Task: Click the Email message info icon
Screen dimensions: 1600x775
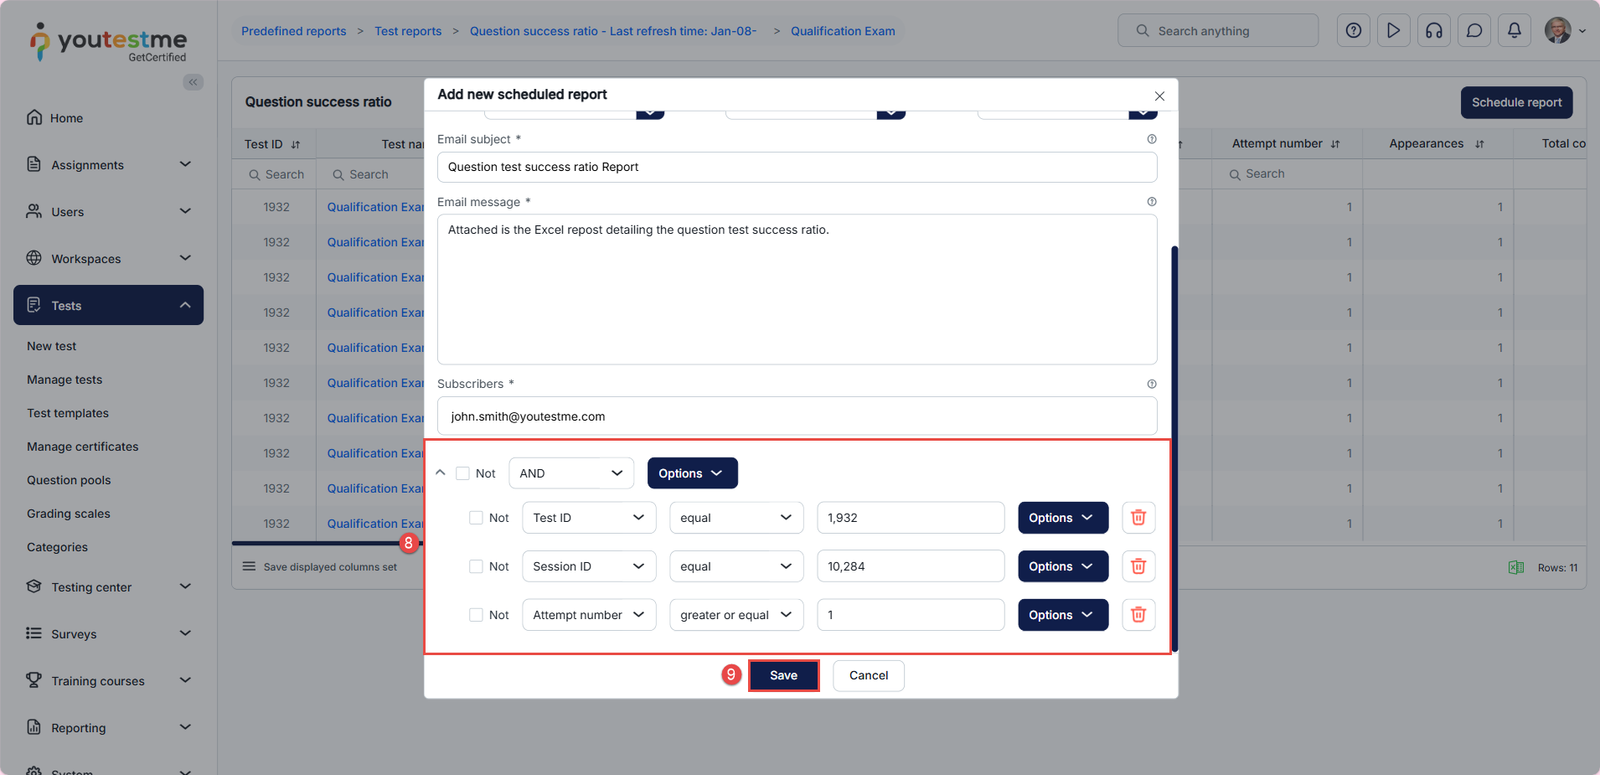Action: [x=1152, y=202]
